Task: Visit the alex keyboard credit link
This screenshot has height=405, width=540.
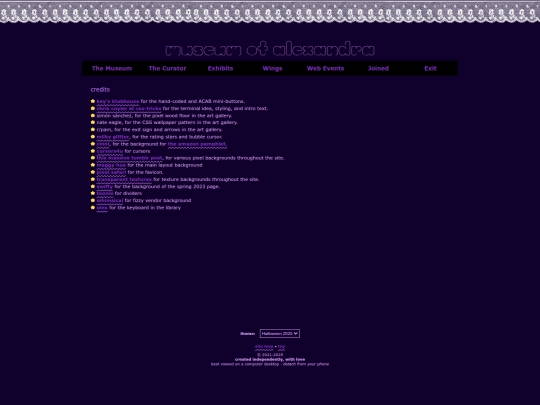Action: 102,208
